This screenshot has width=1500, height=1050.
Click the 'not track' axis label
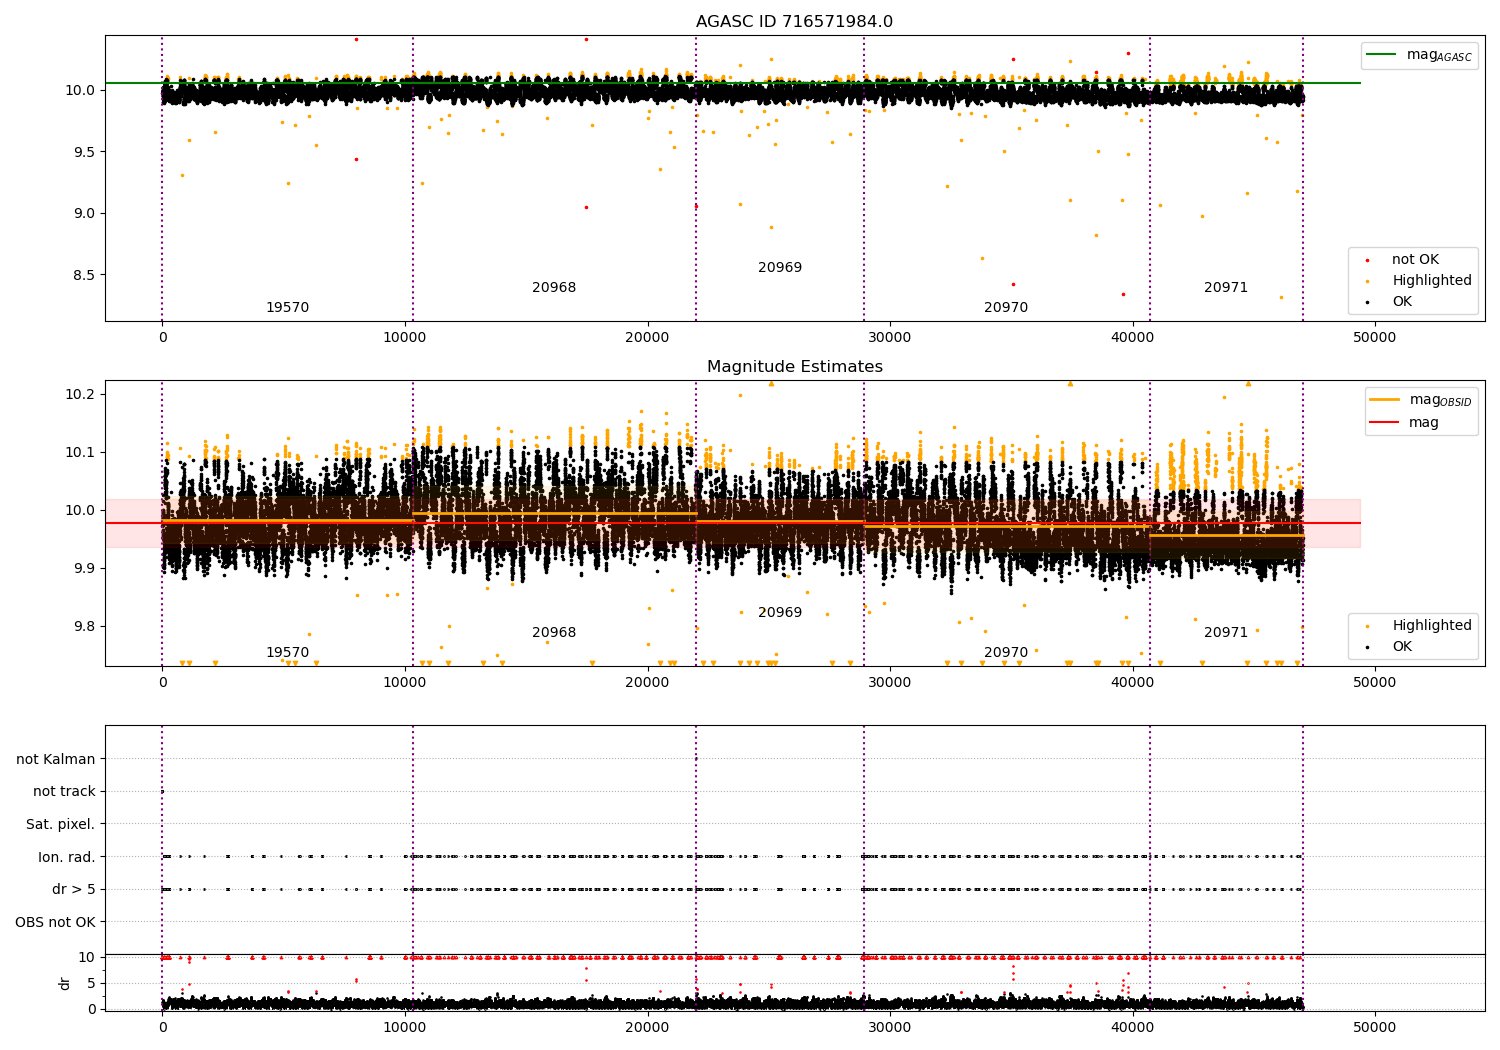pyautogui.click(x=64, y=792)
